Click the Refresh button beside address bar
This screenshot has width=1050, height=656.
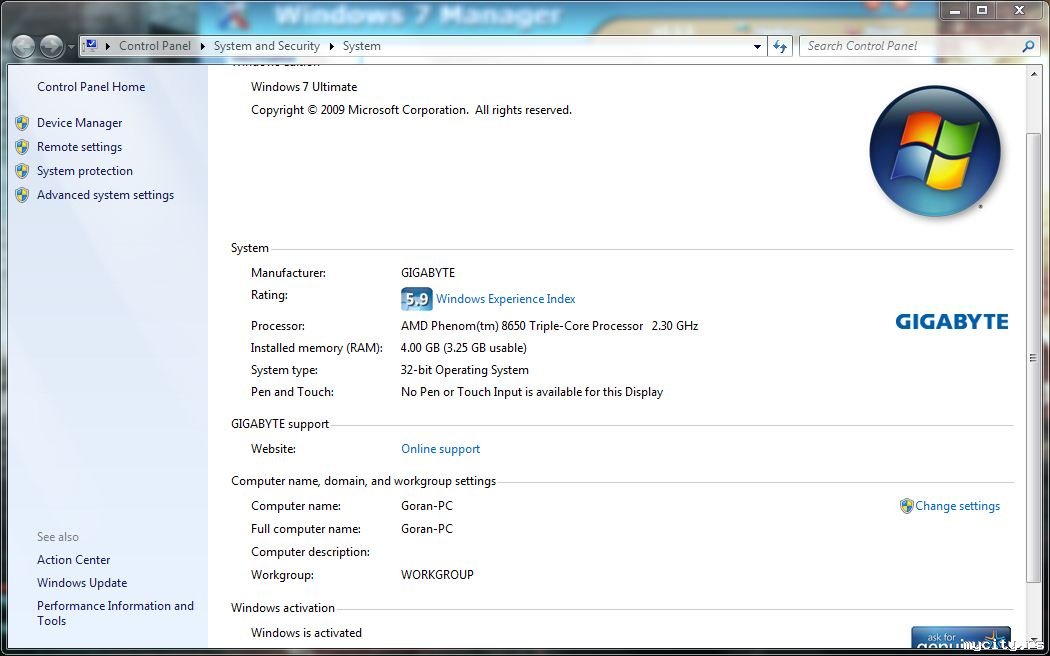779,46
